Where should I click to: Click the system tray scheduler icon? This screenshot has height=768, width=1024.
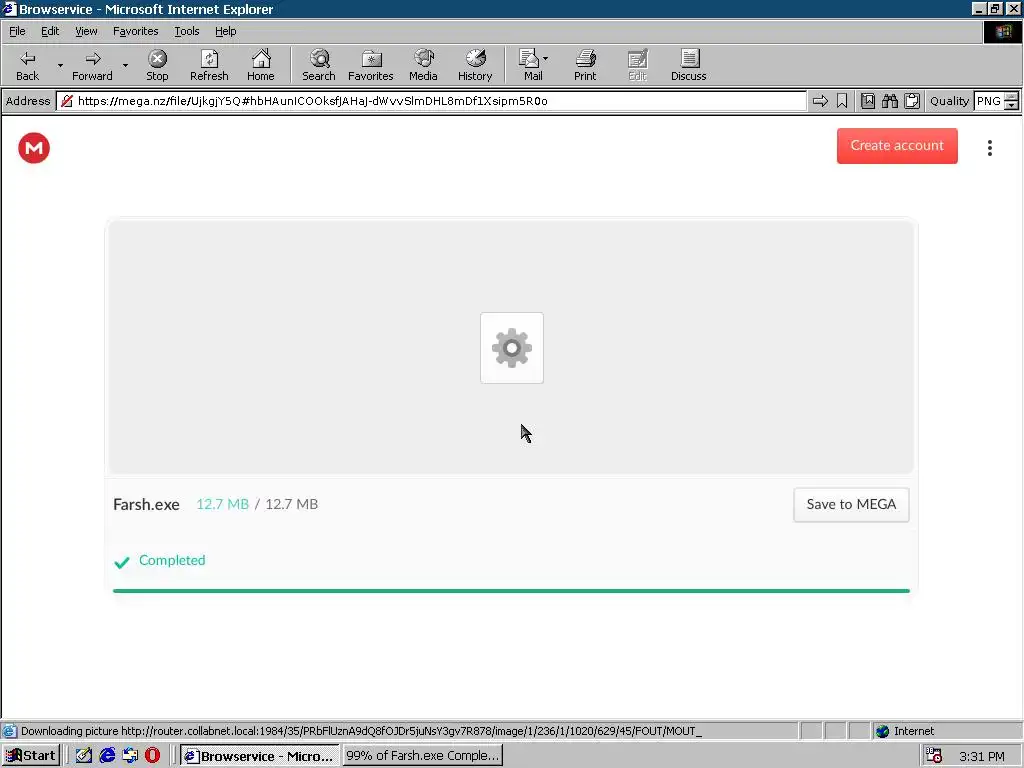(935, 756)
